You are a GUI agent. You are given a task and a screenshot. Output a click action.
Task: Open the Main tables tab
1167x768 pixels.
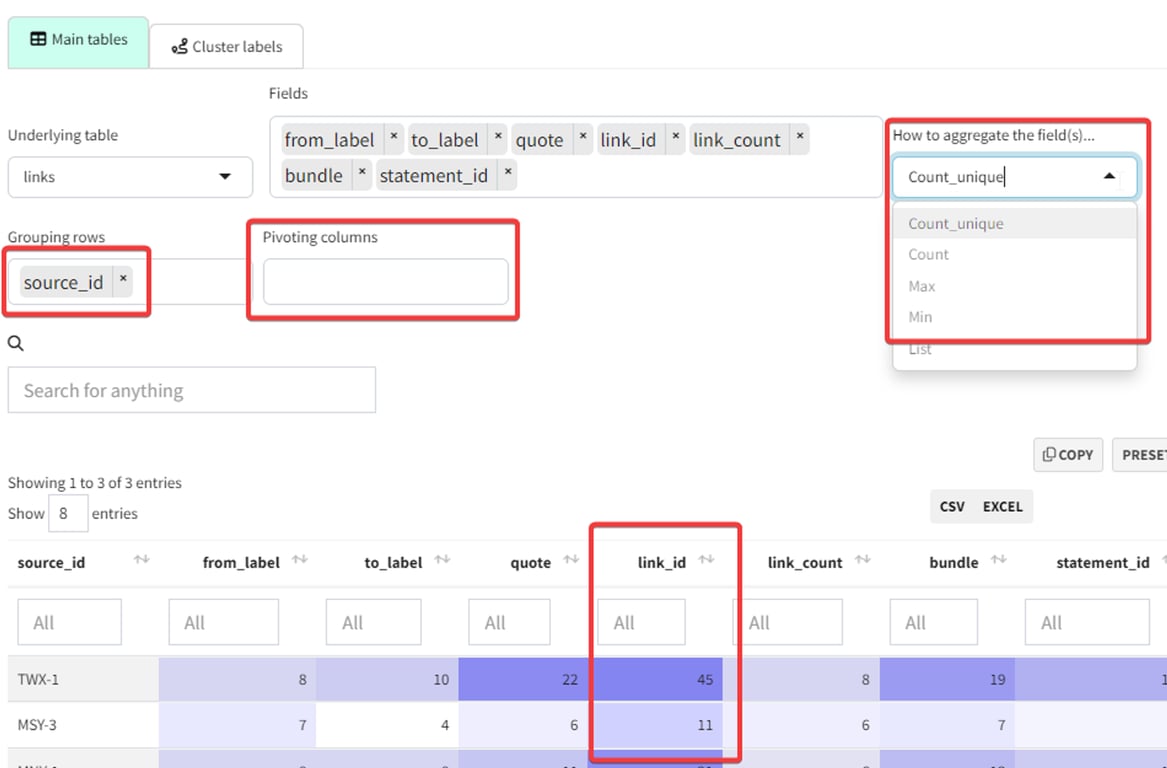[x=78, y=40]
